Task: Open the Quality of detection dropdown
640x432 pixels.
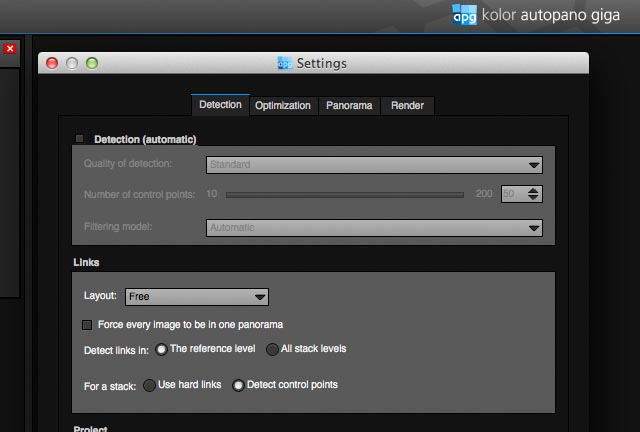Action: [x=374, y=165]
